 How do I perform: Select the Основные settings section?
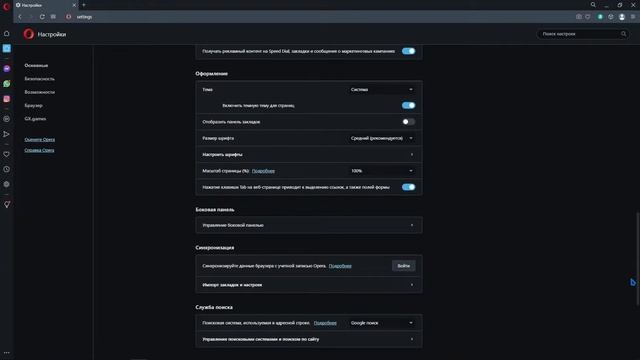click(x=36, y=65)
